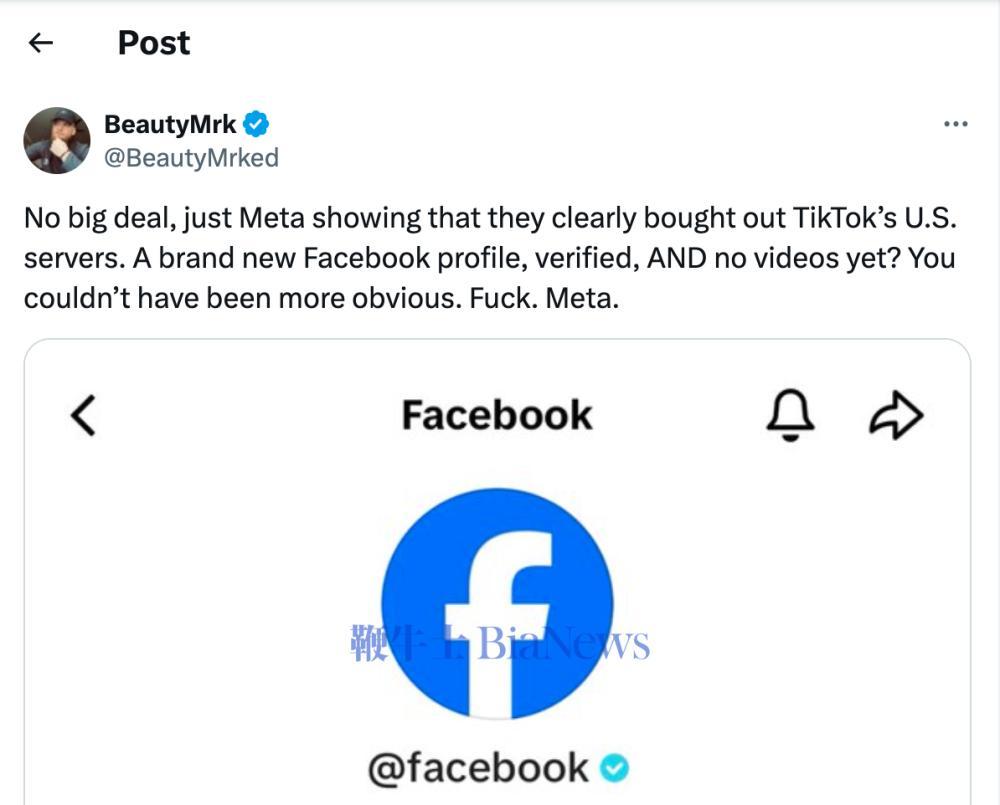The width and height of the screenshot is (1000, 805).
Task: Click the "Facebook" title in embedded screenshot
Action: point(496,415)
